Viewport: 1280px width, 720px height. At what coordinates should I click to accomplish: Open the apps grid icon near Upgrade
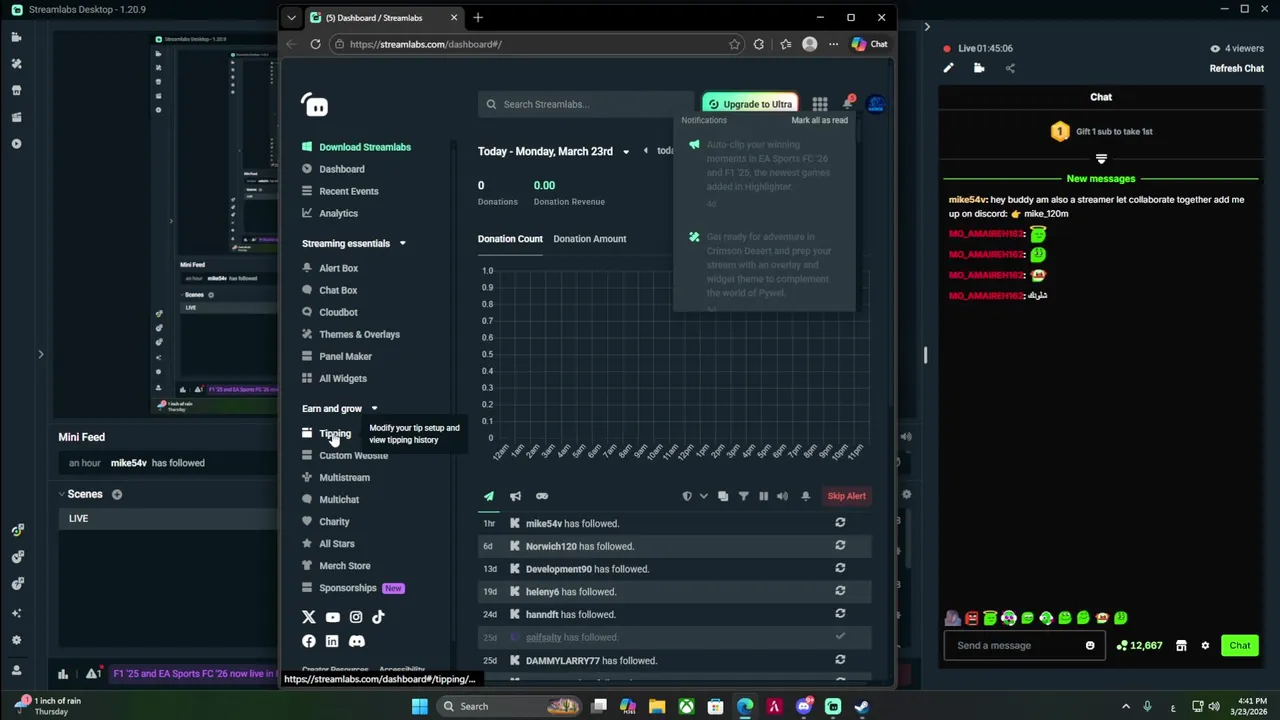(x=820, y=104)
